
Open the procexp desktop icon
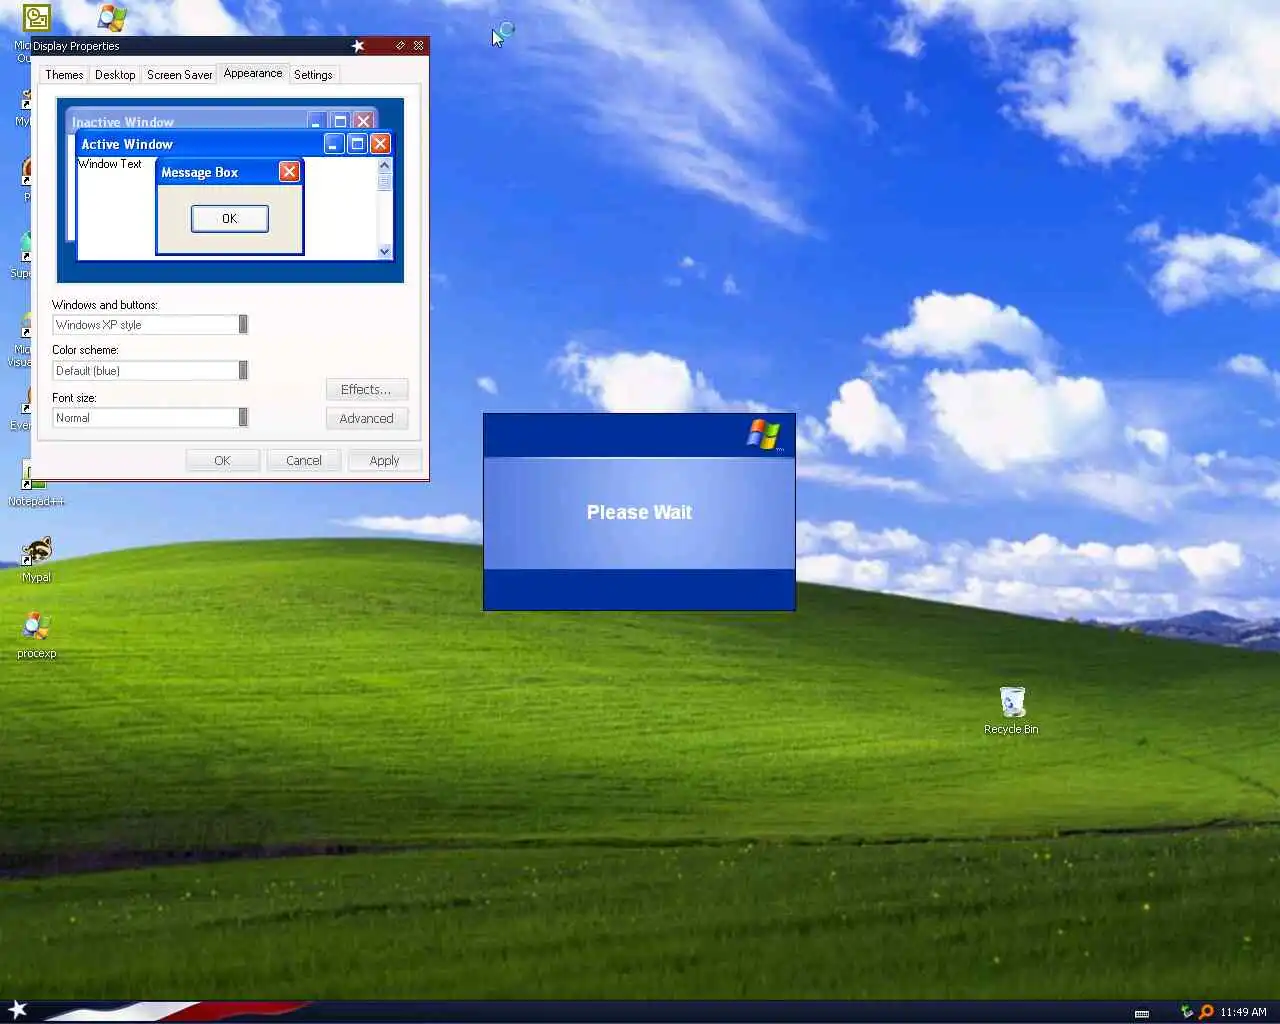click(37, 634)
